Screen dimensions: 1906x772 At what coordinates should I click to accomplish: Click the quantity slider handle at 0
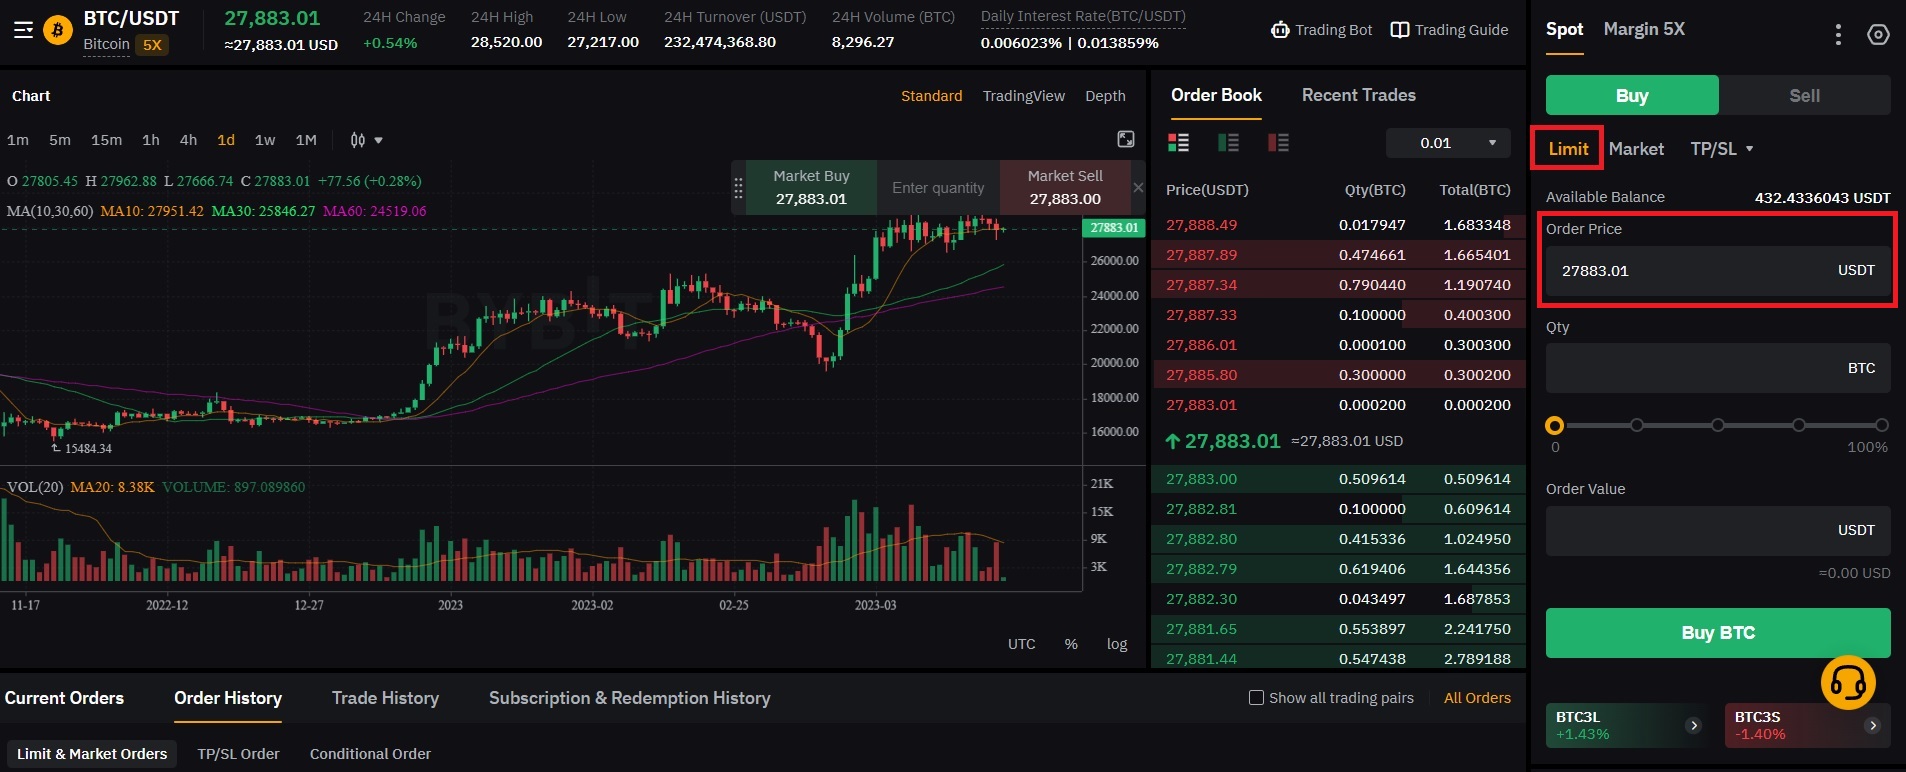pos(1554,425)
